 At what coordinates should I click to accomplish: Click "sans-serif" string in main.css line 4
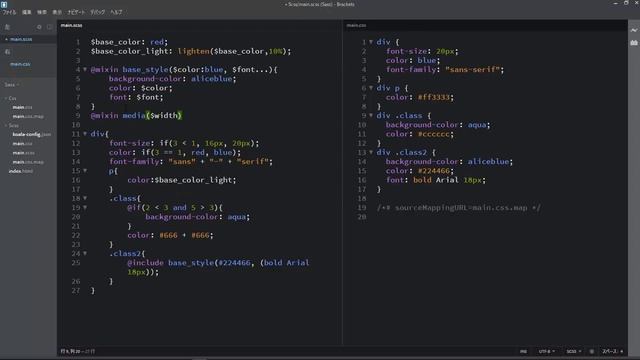click(473, 69)
